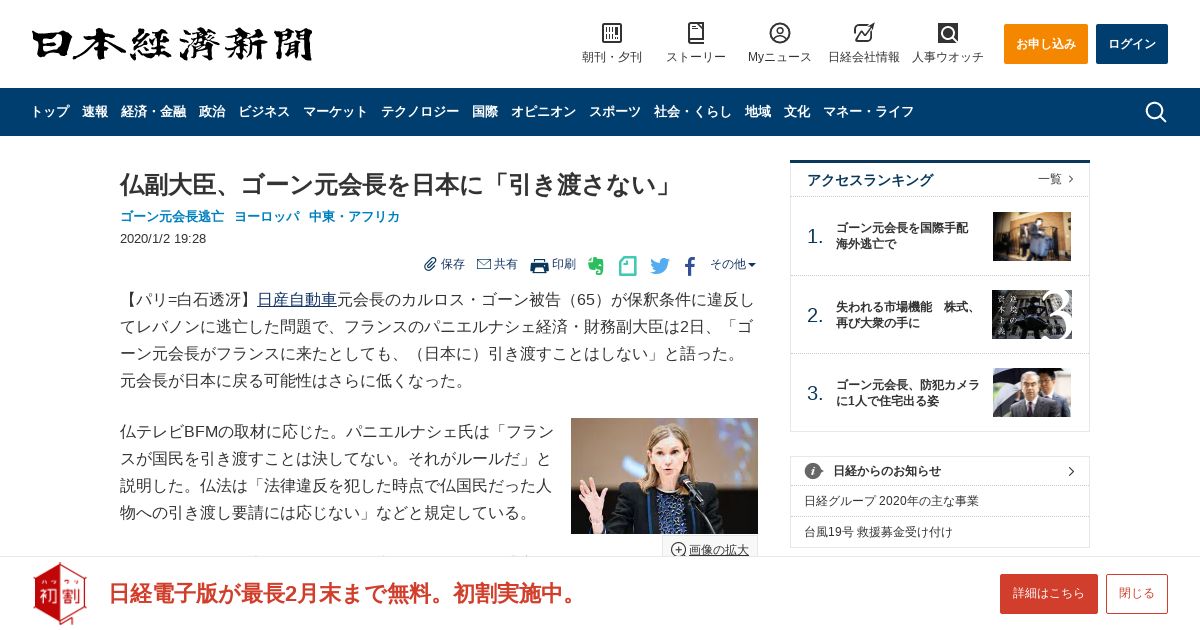Open 台風19号 救援募金受け付け notice
1200x630 pixels.
click(x=878, y=532)
